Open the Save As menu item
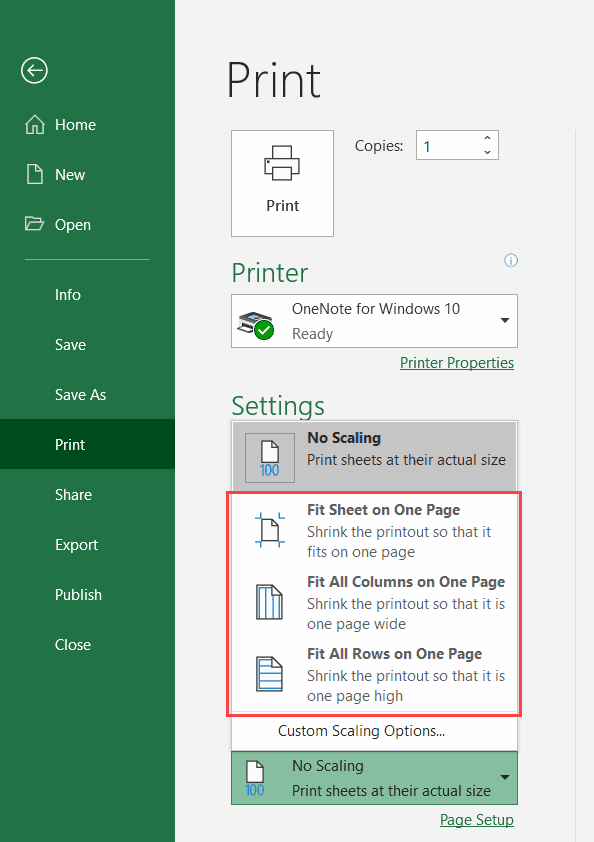The height and width of the screenshot is (842, 594). (x=81, y=395)
